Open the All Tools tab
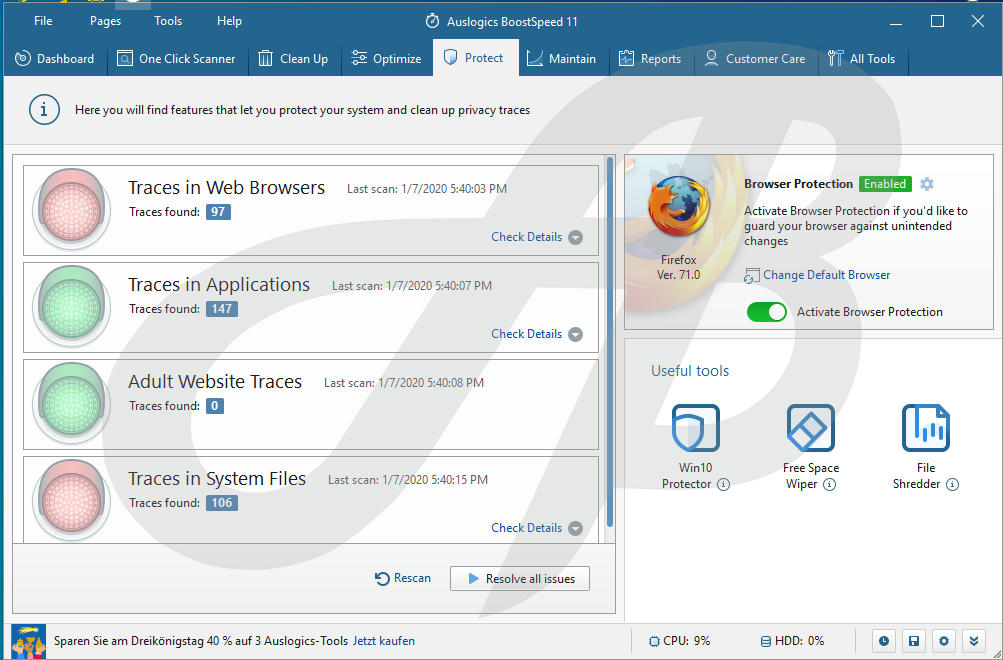Image resolution: width=1003 pixels, height=660 pixels. pos(862,58)
